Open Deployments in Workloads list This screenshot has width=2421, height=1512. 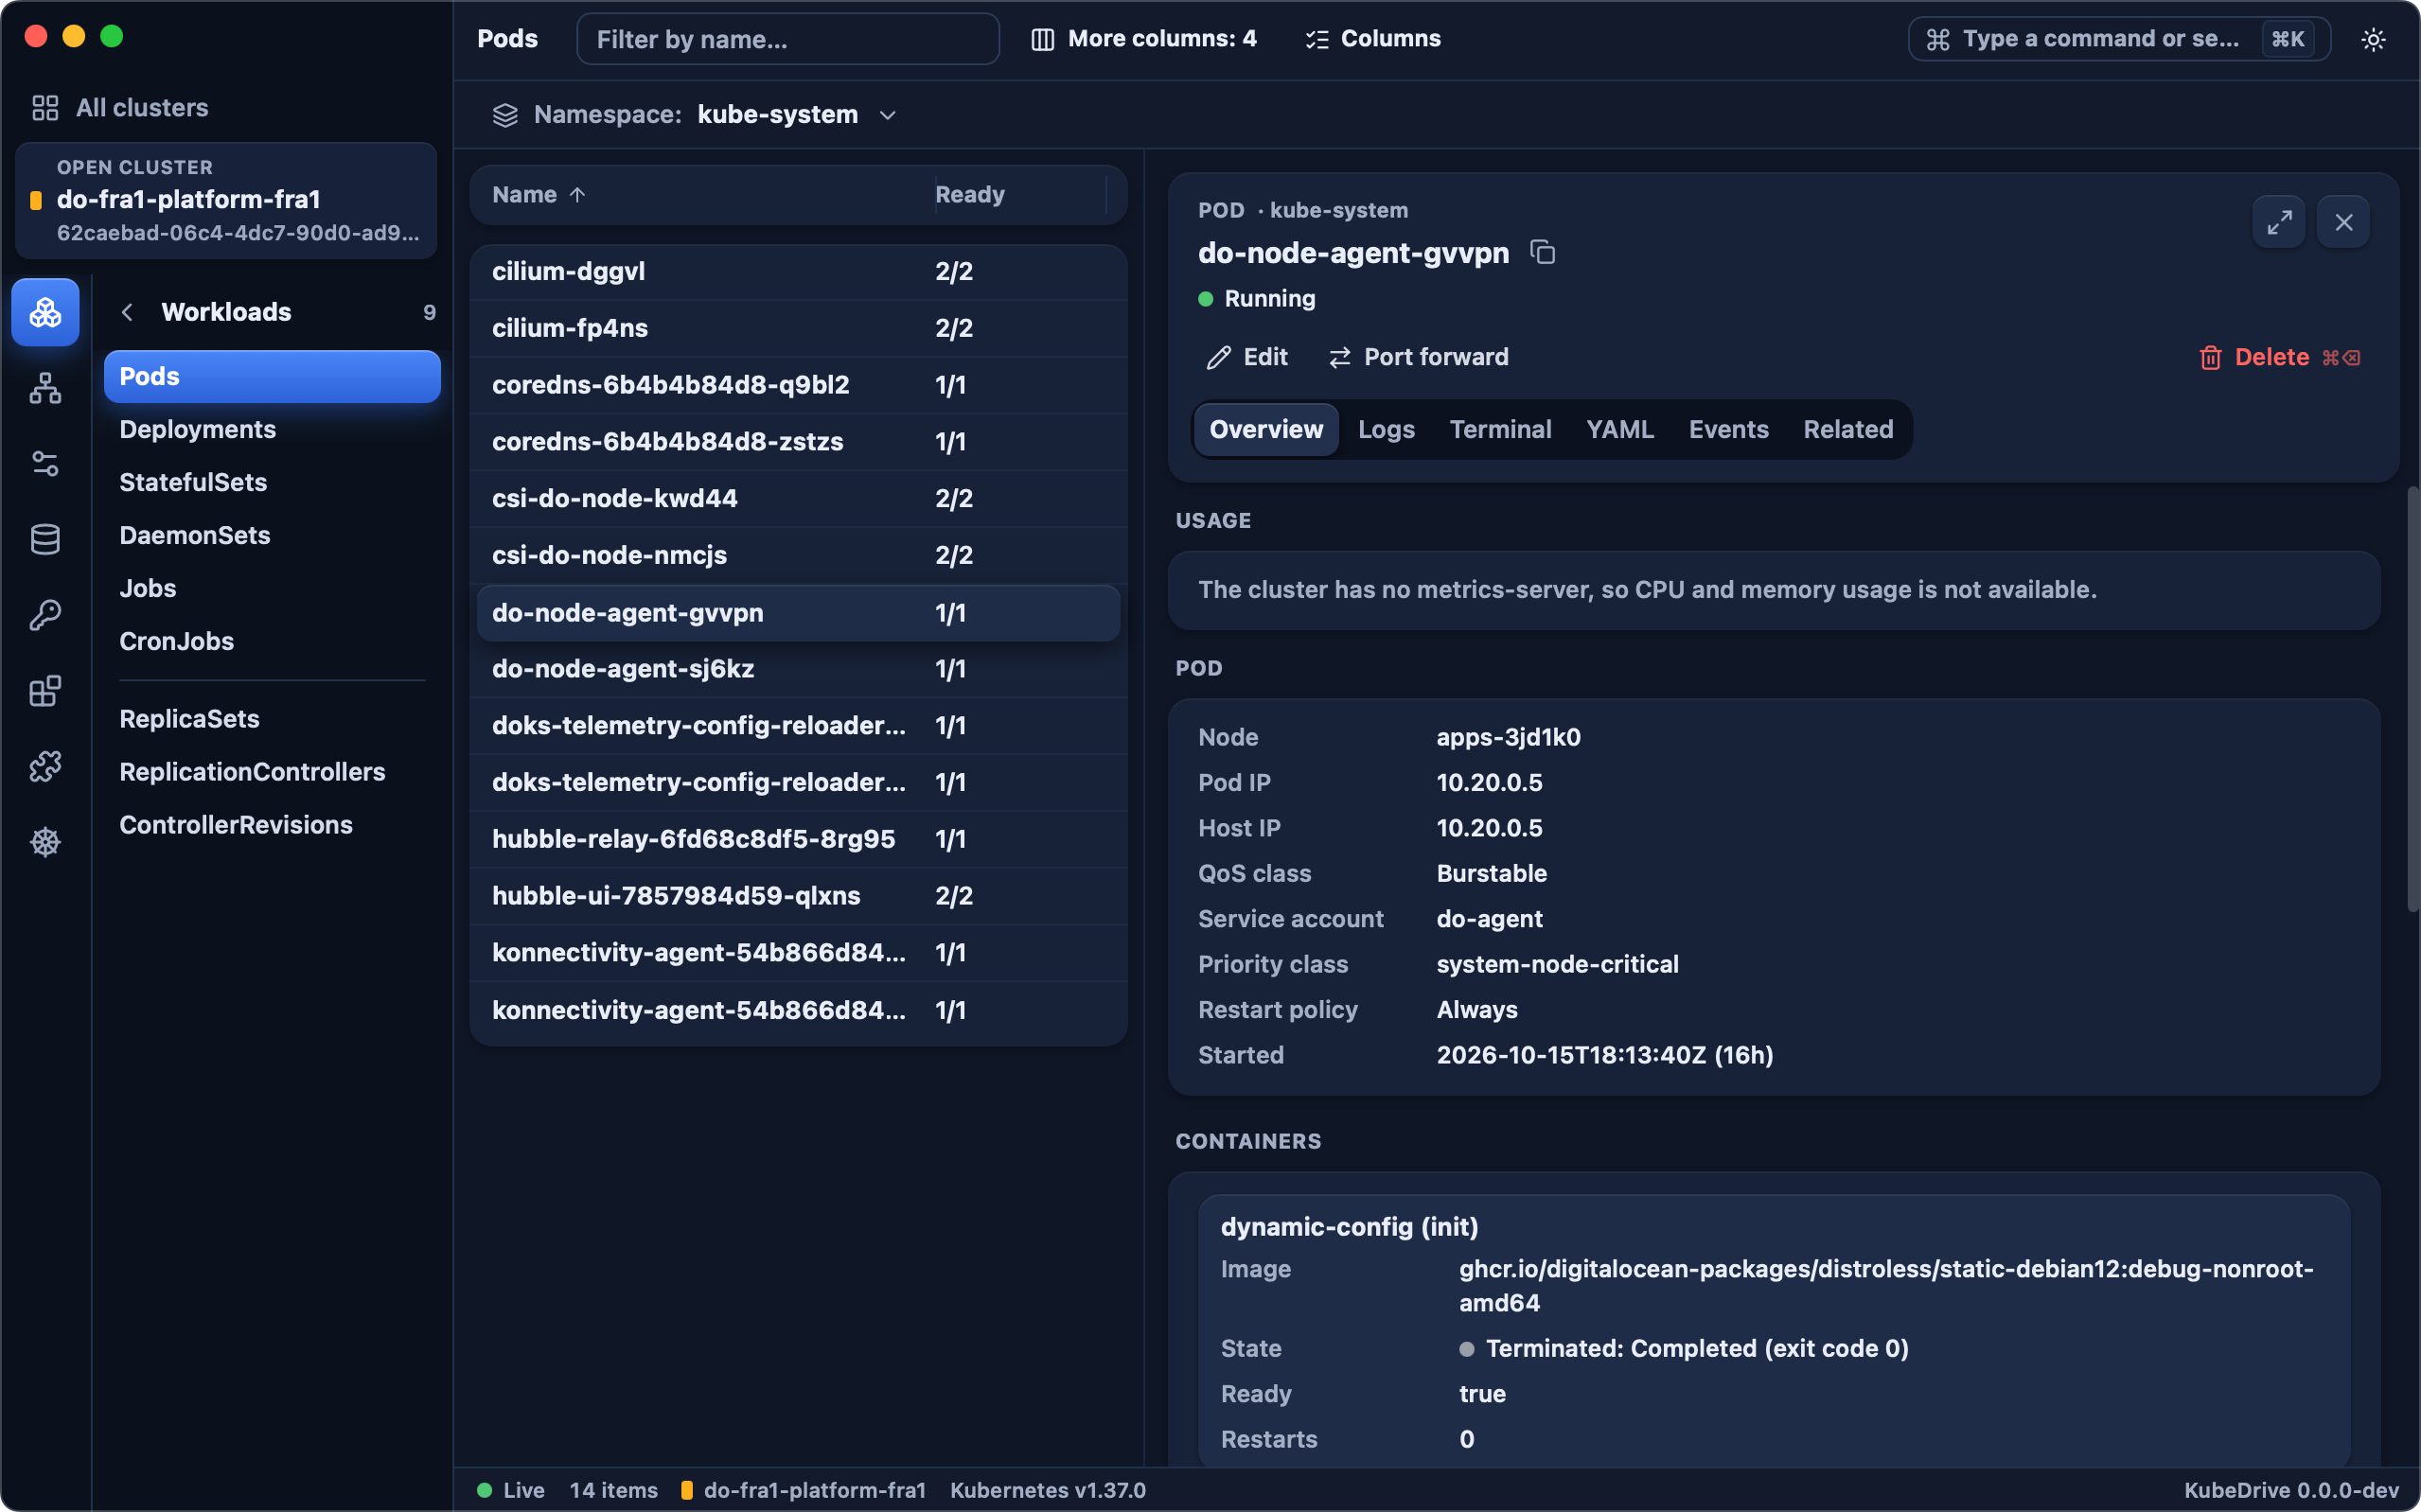(272, 429)
